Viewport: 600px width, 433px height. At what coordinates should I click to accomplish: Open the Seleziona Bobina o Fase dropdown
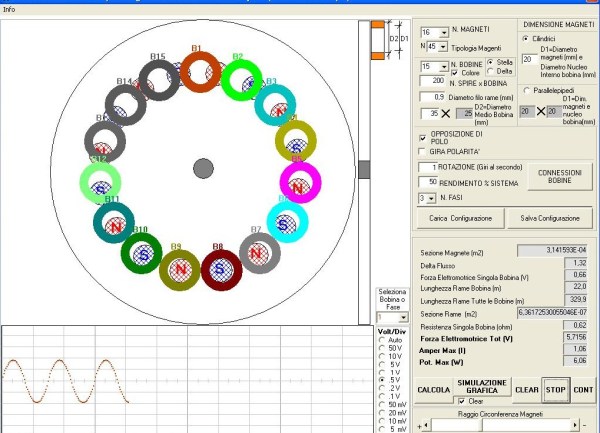click(x=403, y=316)
